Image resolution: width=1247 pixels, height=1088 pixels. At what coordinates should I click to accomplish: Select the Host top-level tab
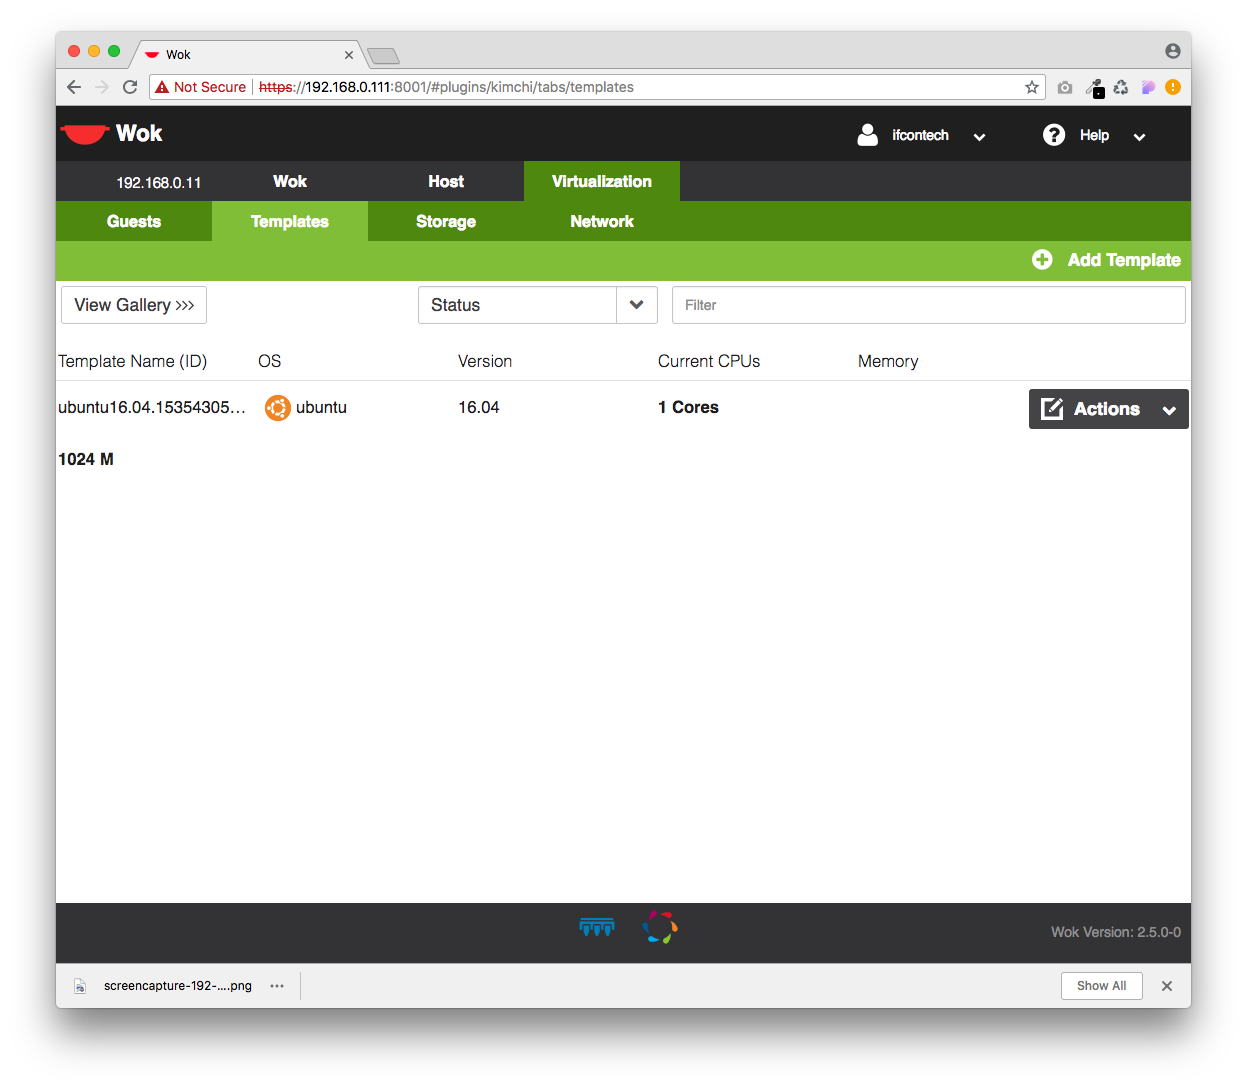point(446,182)
